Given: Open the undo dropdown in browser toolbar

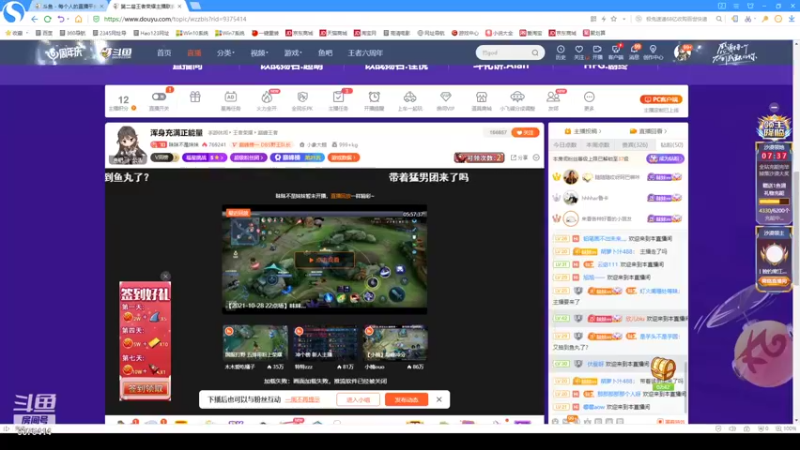Looking at the screenshot, I should [x=68, y=19].
